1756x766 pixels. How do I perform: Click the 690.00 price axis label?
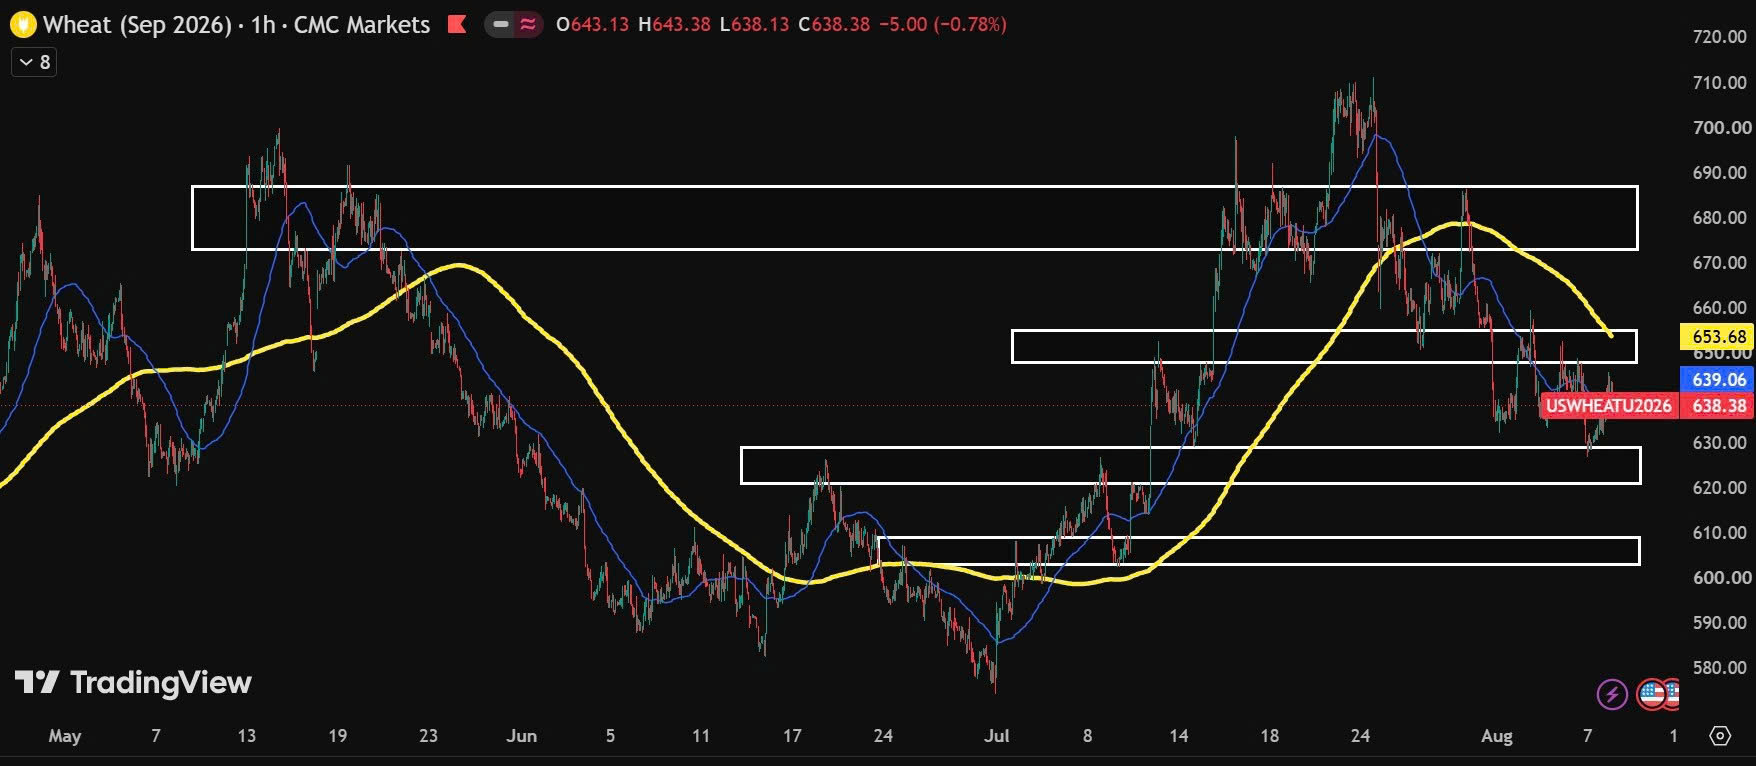(1720, 172)
